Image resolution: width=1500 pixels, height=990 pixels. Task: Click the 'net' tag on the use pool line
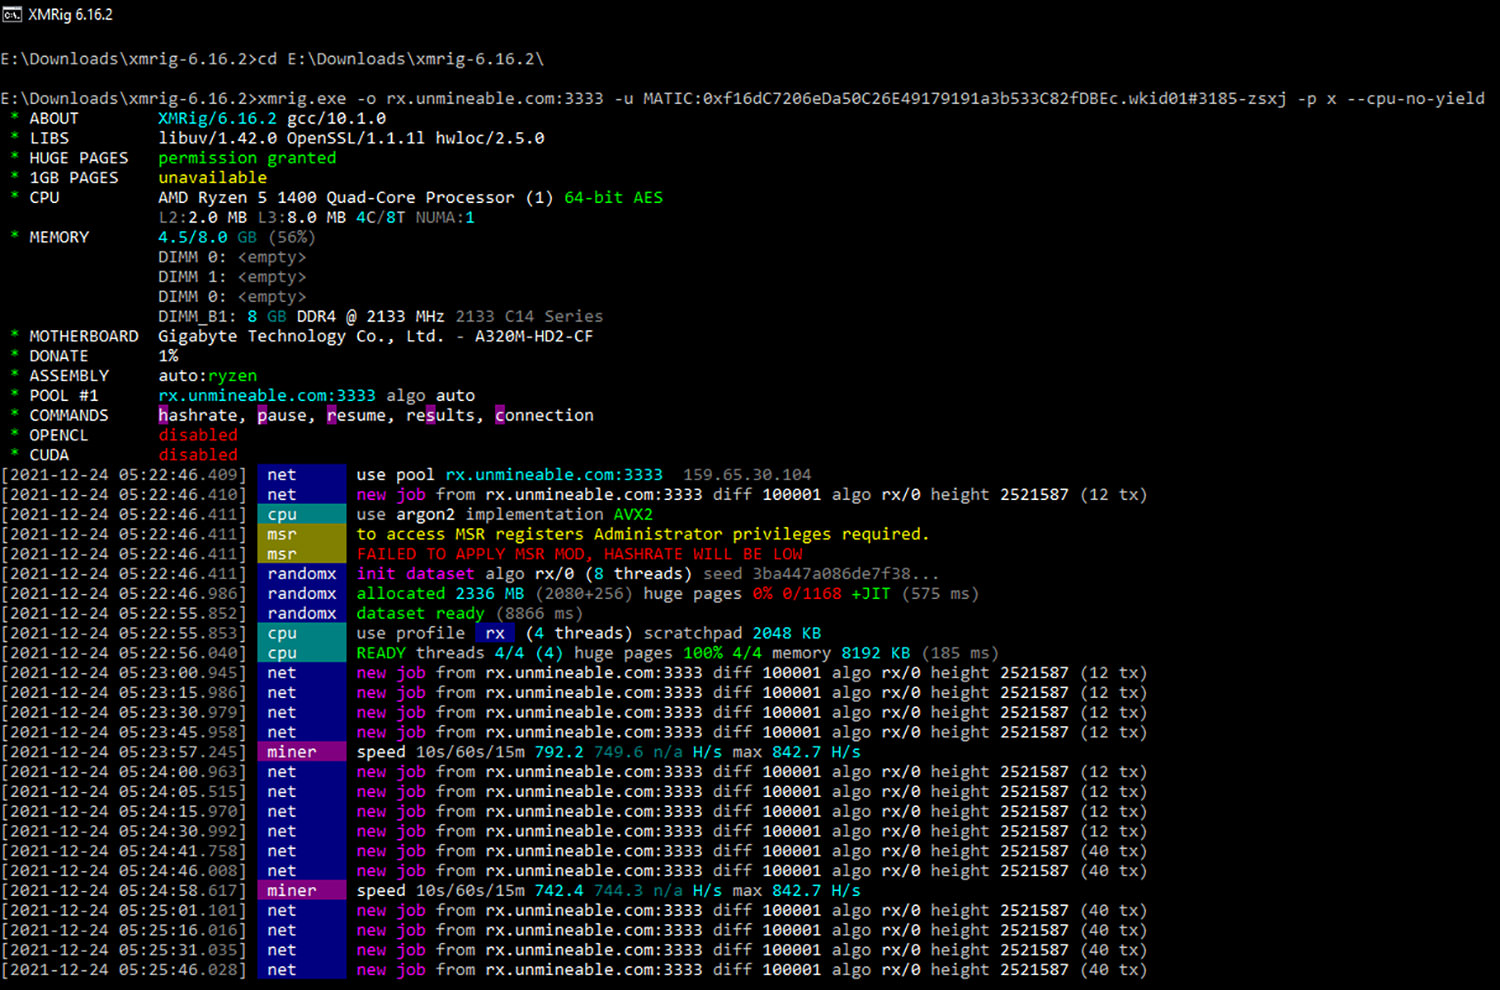coord(302,475)
